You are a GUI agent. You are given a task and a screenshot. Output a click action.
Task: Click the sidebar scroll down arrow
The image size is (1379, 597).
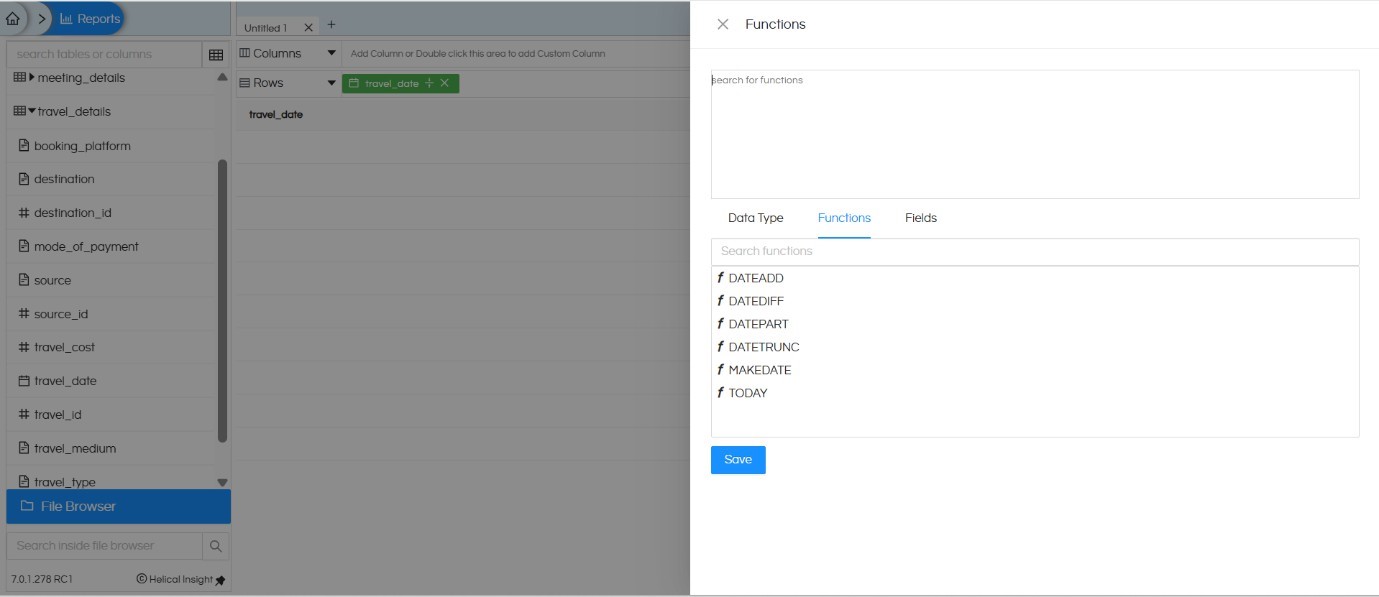tap(222, 482)
